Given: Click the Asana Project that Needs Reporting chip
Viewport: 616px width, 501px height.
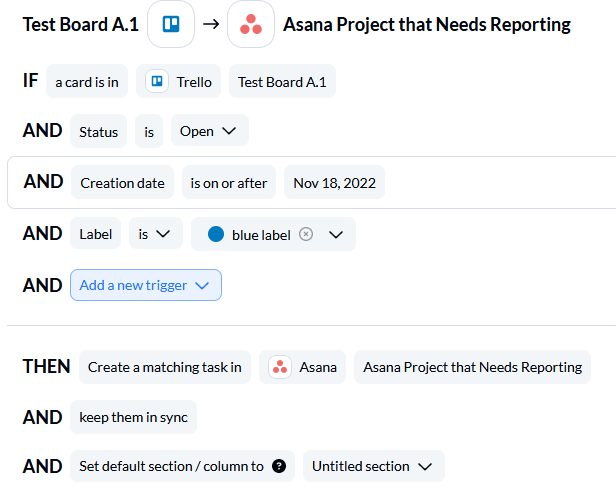Looking at the screenshot, I should pyautogui.click(x=472, y=367).
